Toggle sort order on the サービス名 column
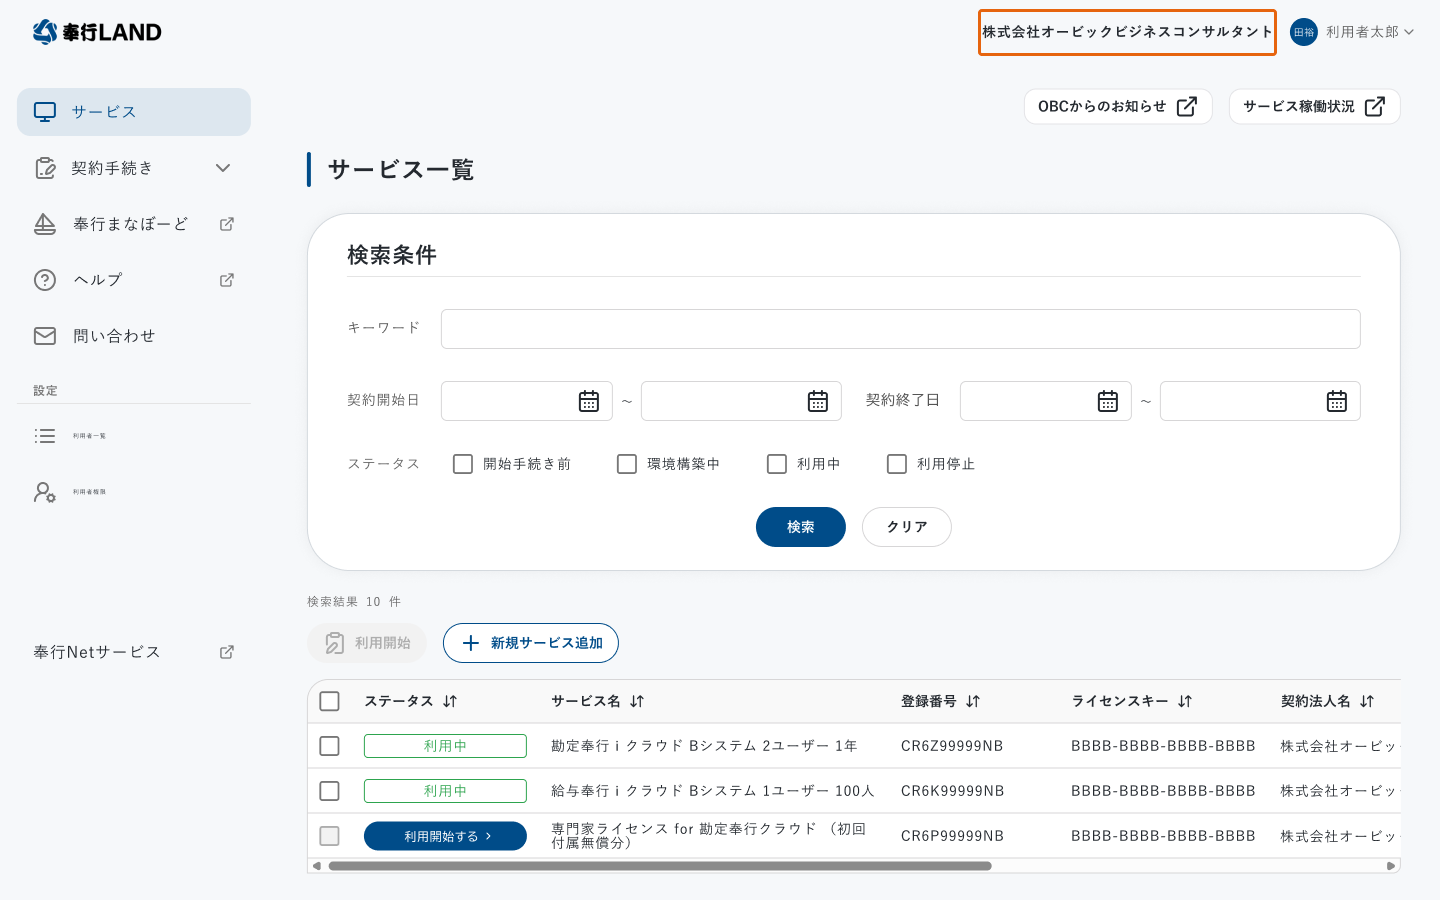Viewport: 1440px width, 900px height. pyautogui.click(x=637, y=701)
